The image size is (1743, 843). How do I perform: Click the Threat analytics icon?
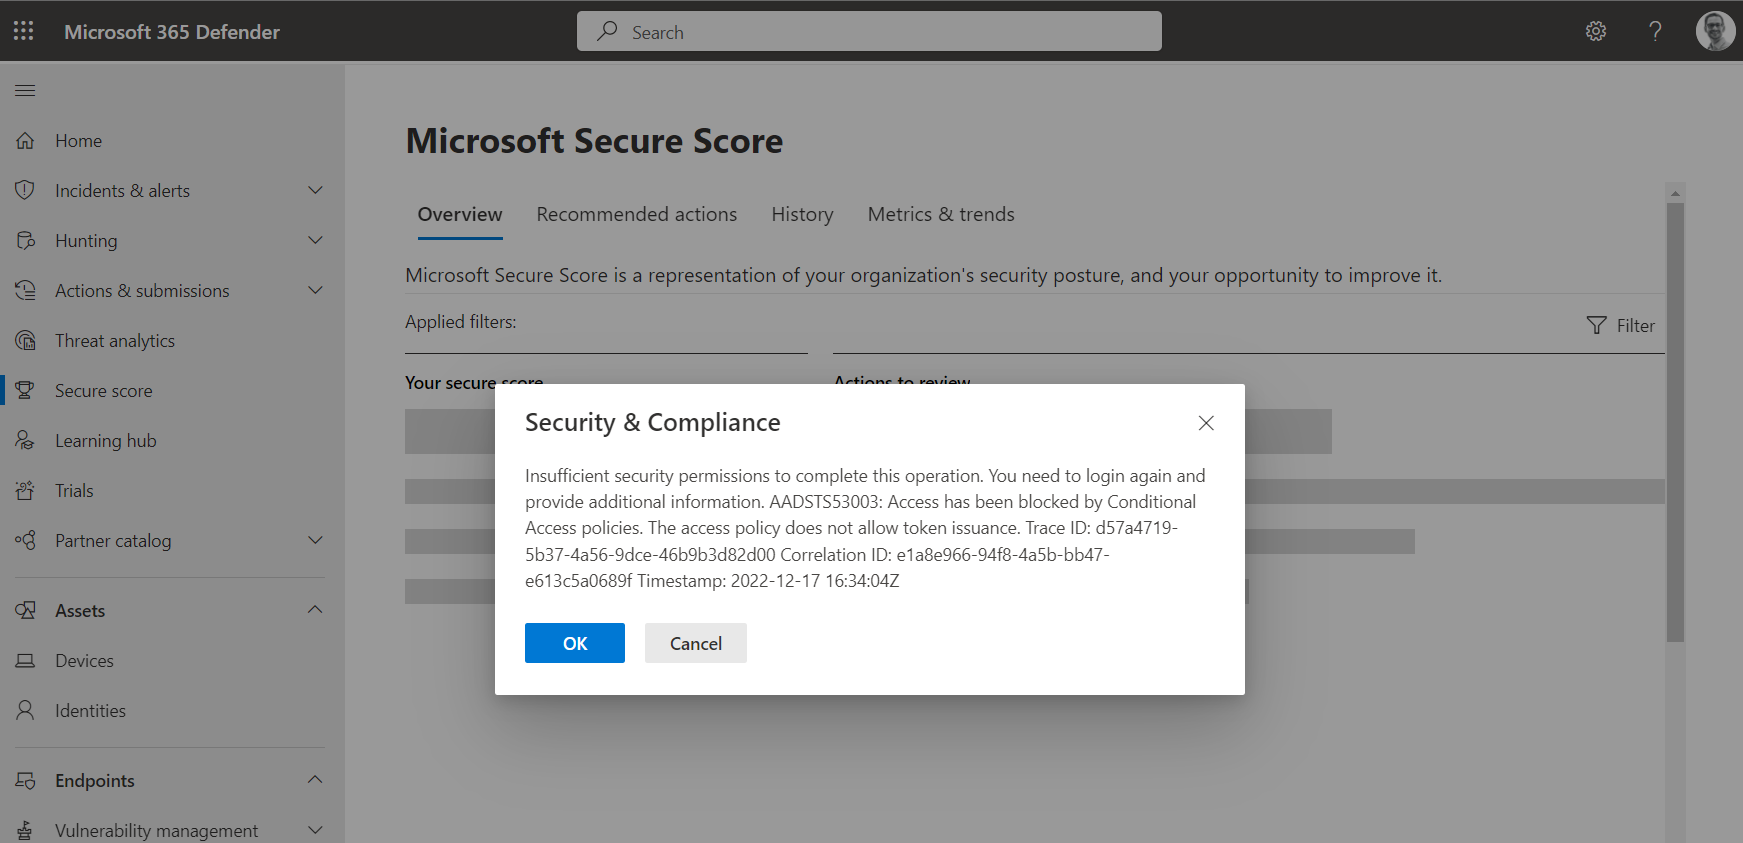tap(25, 340)
